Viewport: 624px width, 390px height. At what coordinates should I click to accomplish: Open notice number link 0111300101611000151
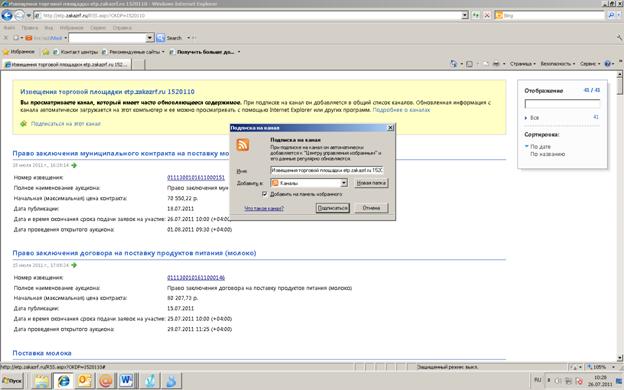tap(196, 177)
